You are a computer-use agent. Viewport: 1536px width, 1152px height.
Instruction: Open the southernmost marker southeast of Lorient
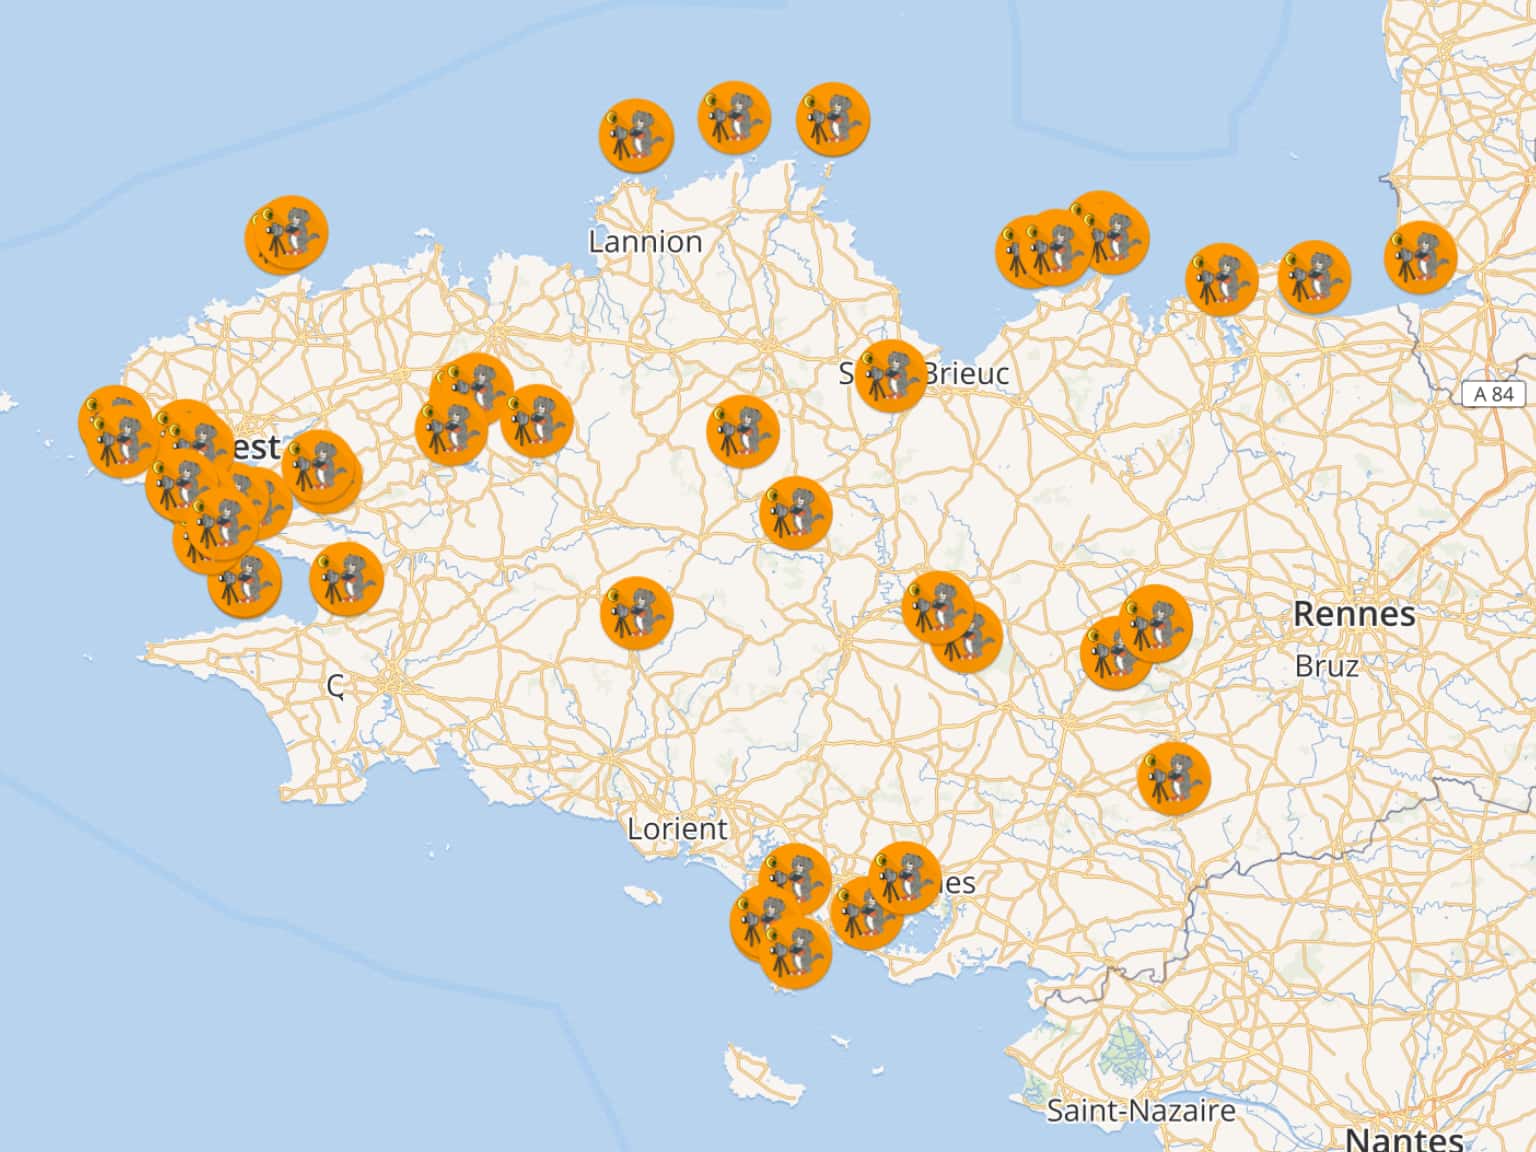click(795, 953)
